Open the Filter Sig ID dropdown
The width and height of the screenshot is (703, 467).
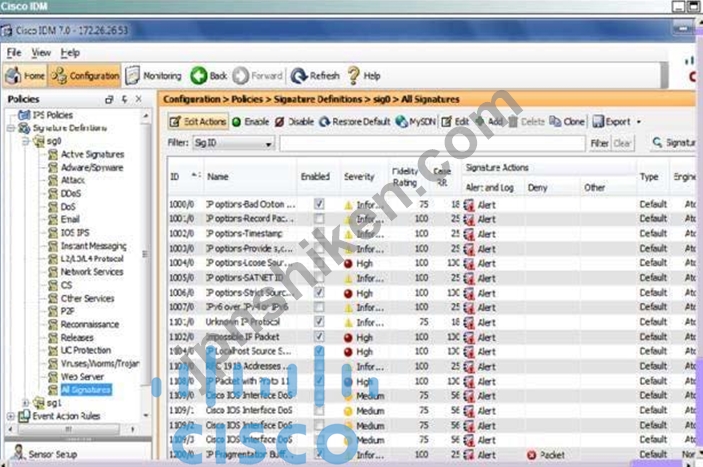click(x=233, y=143)
